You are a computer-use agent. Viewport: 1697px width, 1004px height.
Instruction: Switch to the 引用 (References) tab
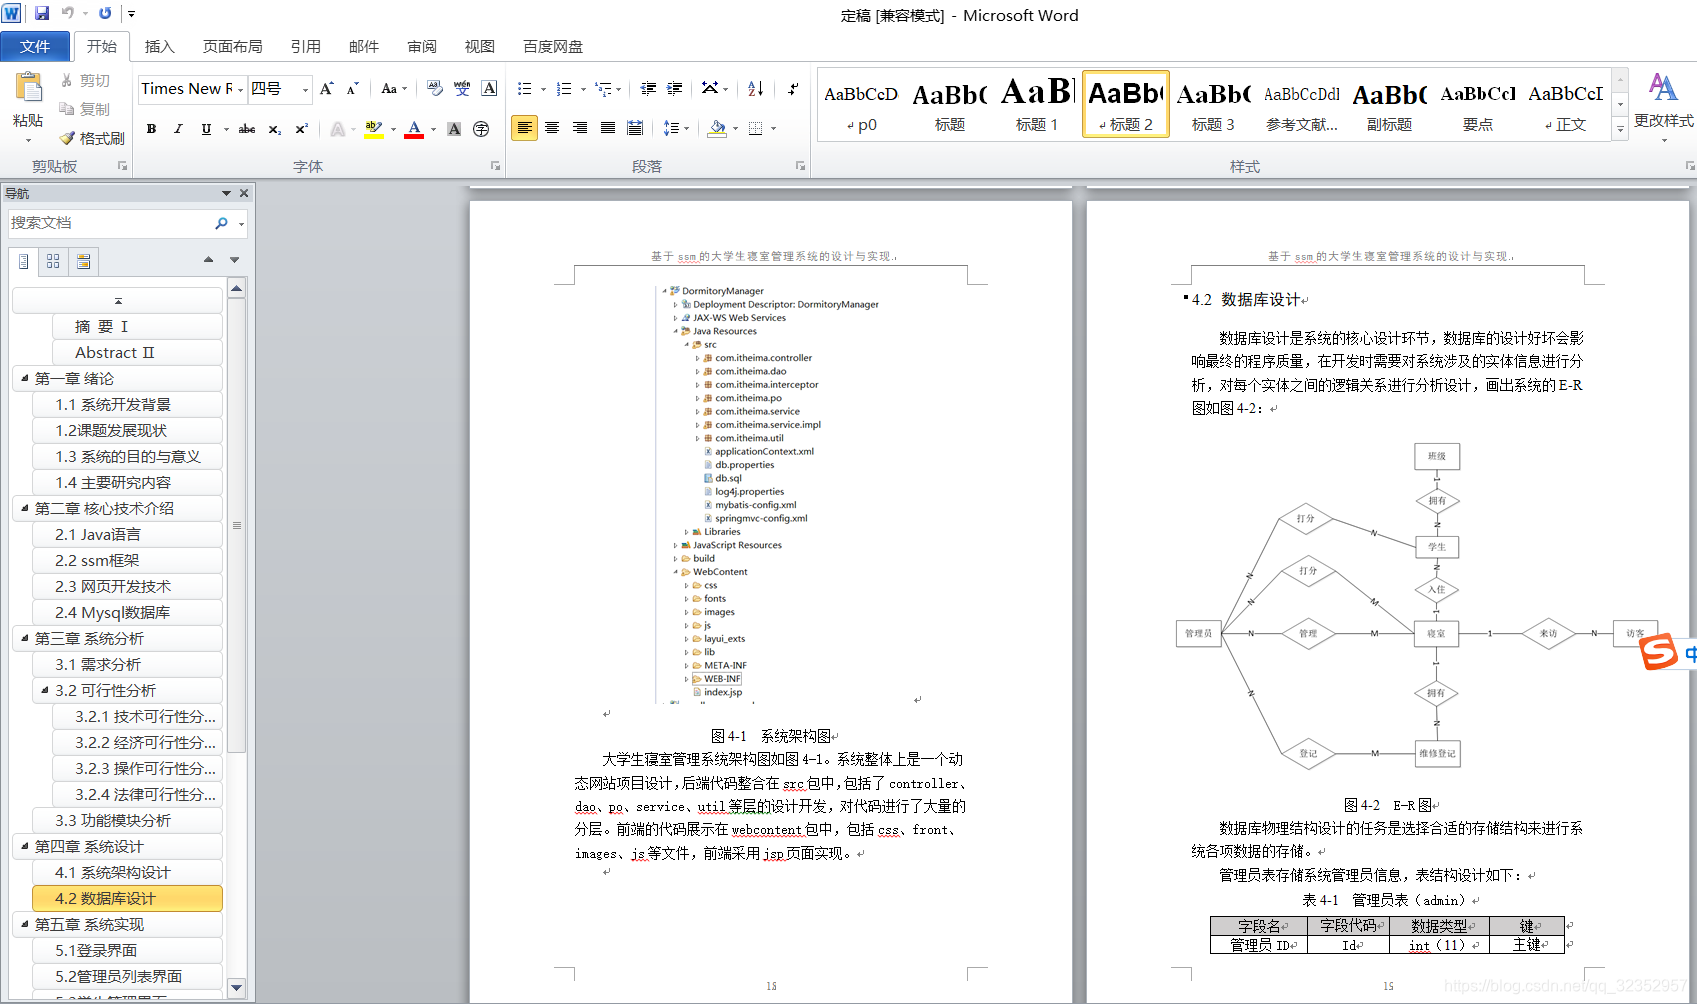click(x=305, y=46)
